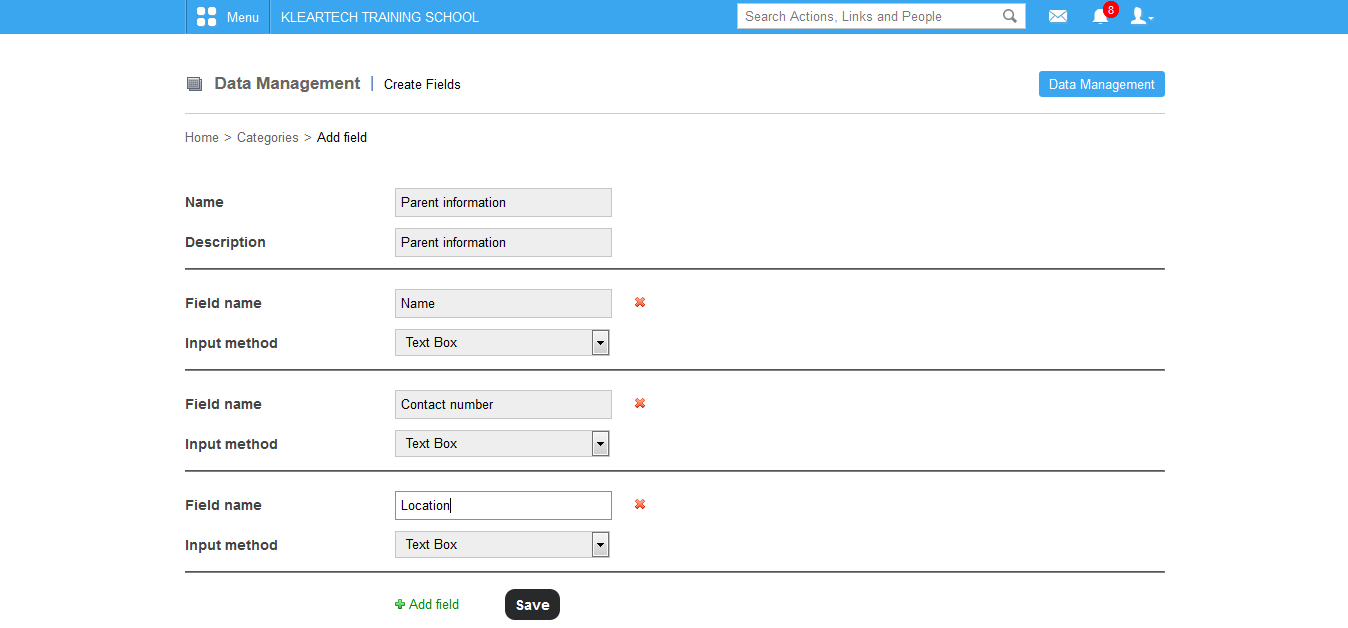Click the Data Management heading icon
1348x628 pixels.
click(194, 84)
